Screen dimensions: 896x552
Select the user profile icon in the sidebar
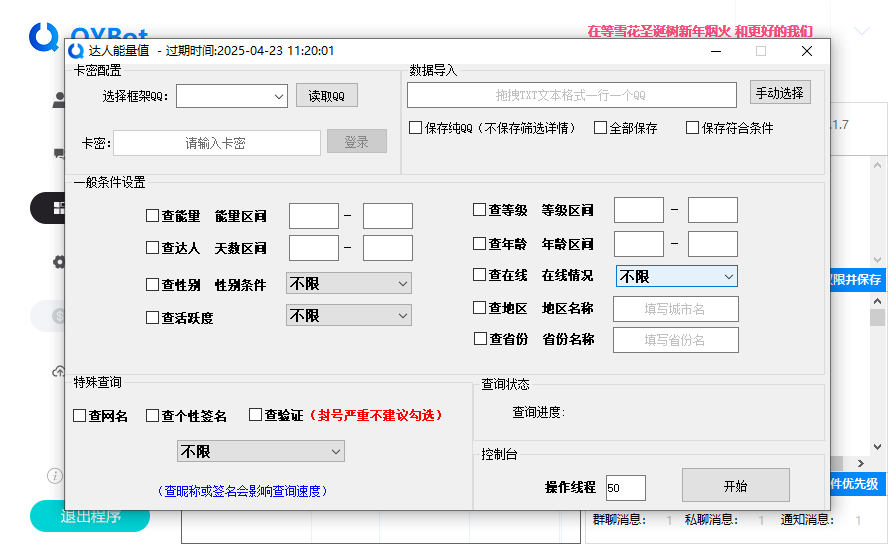(x=59, y=100)
